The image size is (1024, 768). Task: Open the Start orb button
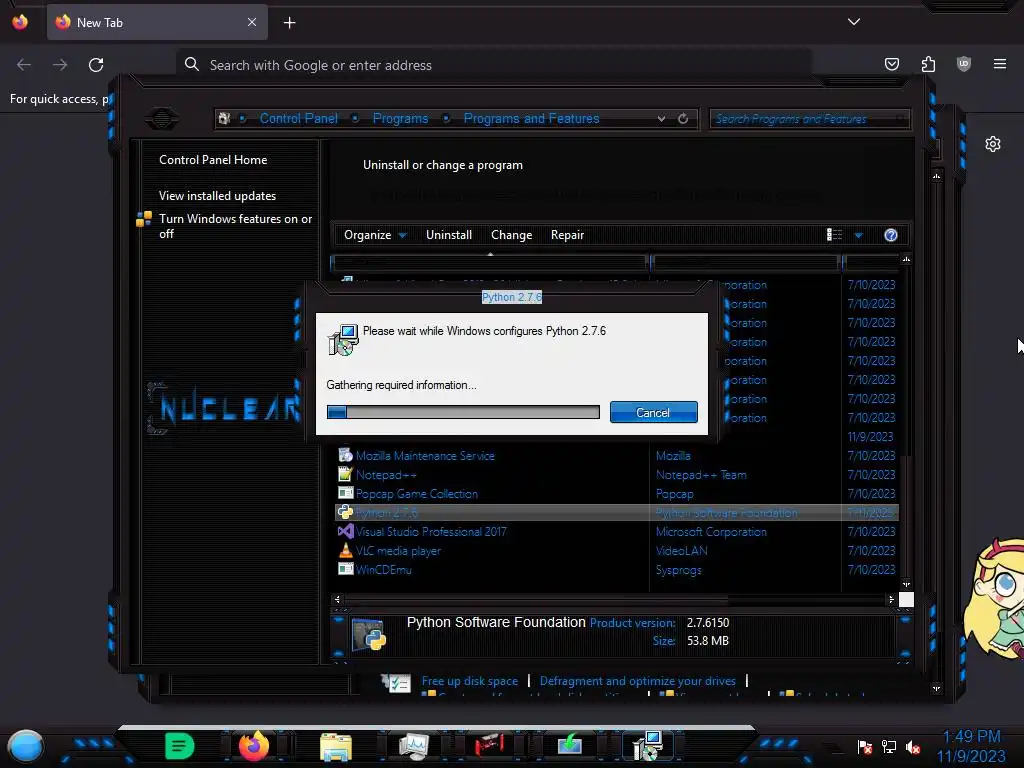[x=25, y=746]
